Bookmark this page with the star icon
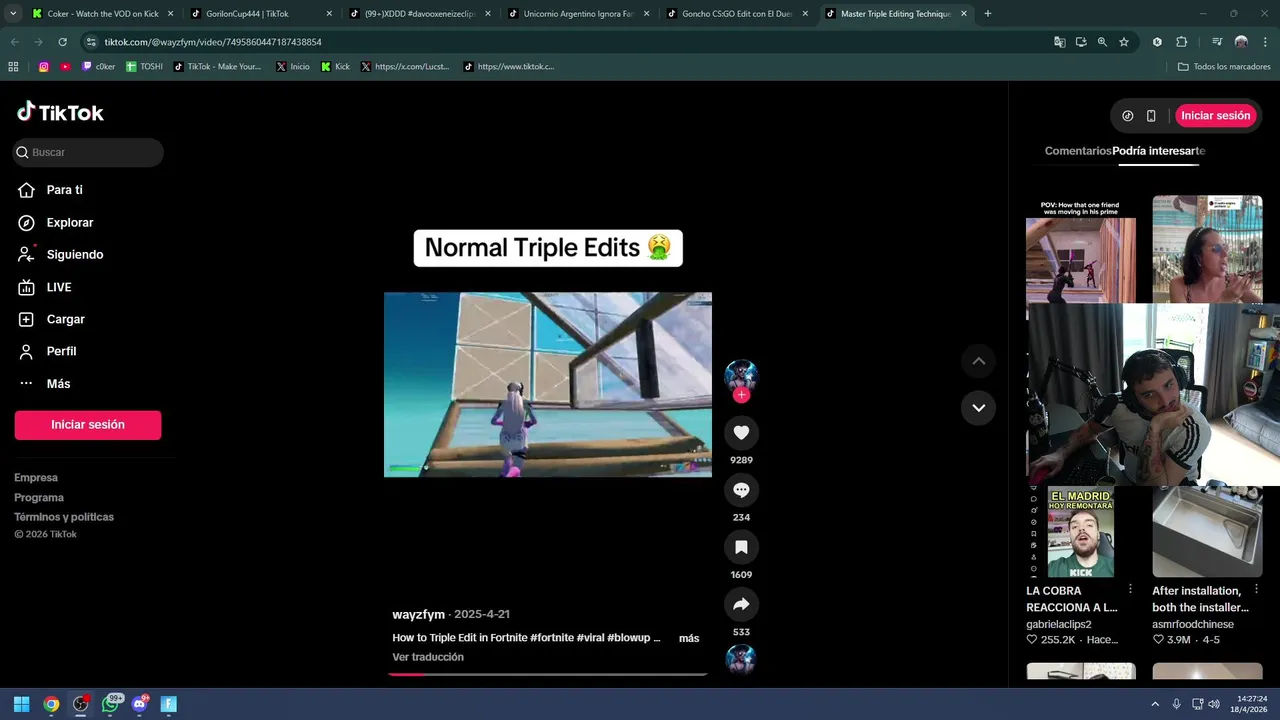1280x720 pixels. [x=1124, y=42]
